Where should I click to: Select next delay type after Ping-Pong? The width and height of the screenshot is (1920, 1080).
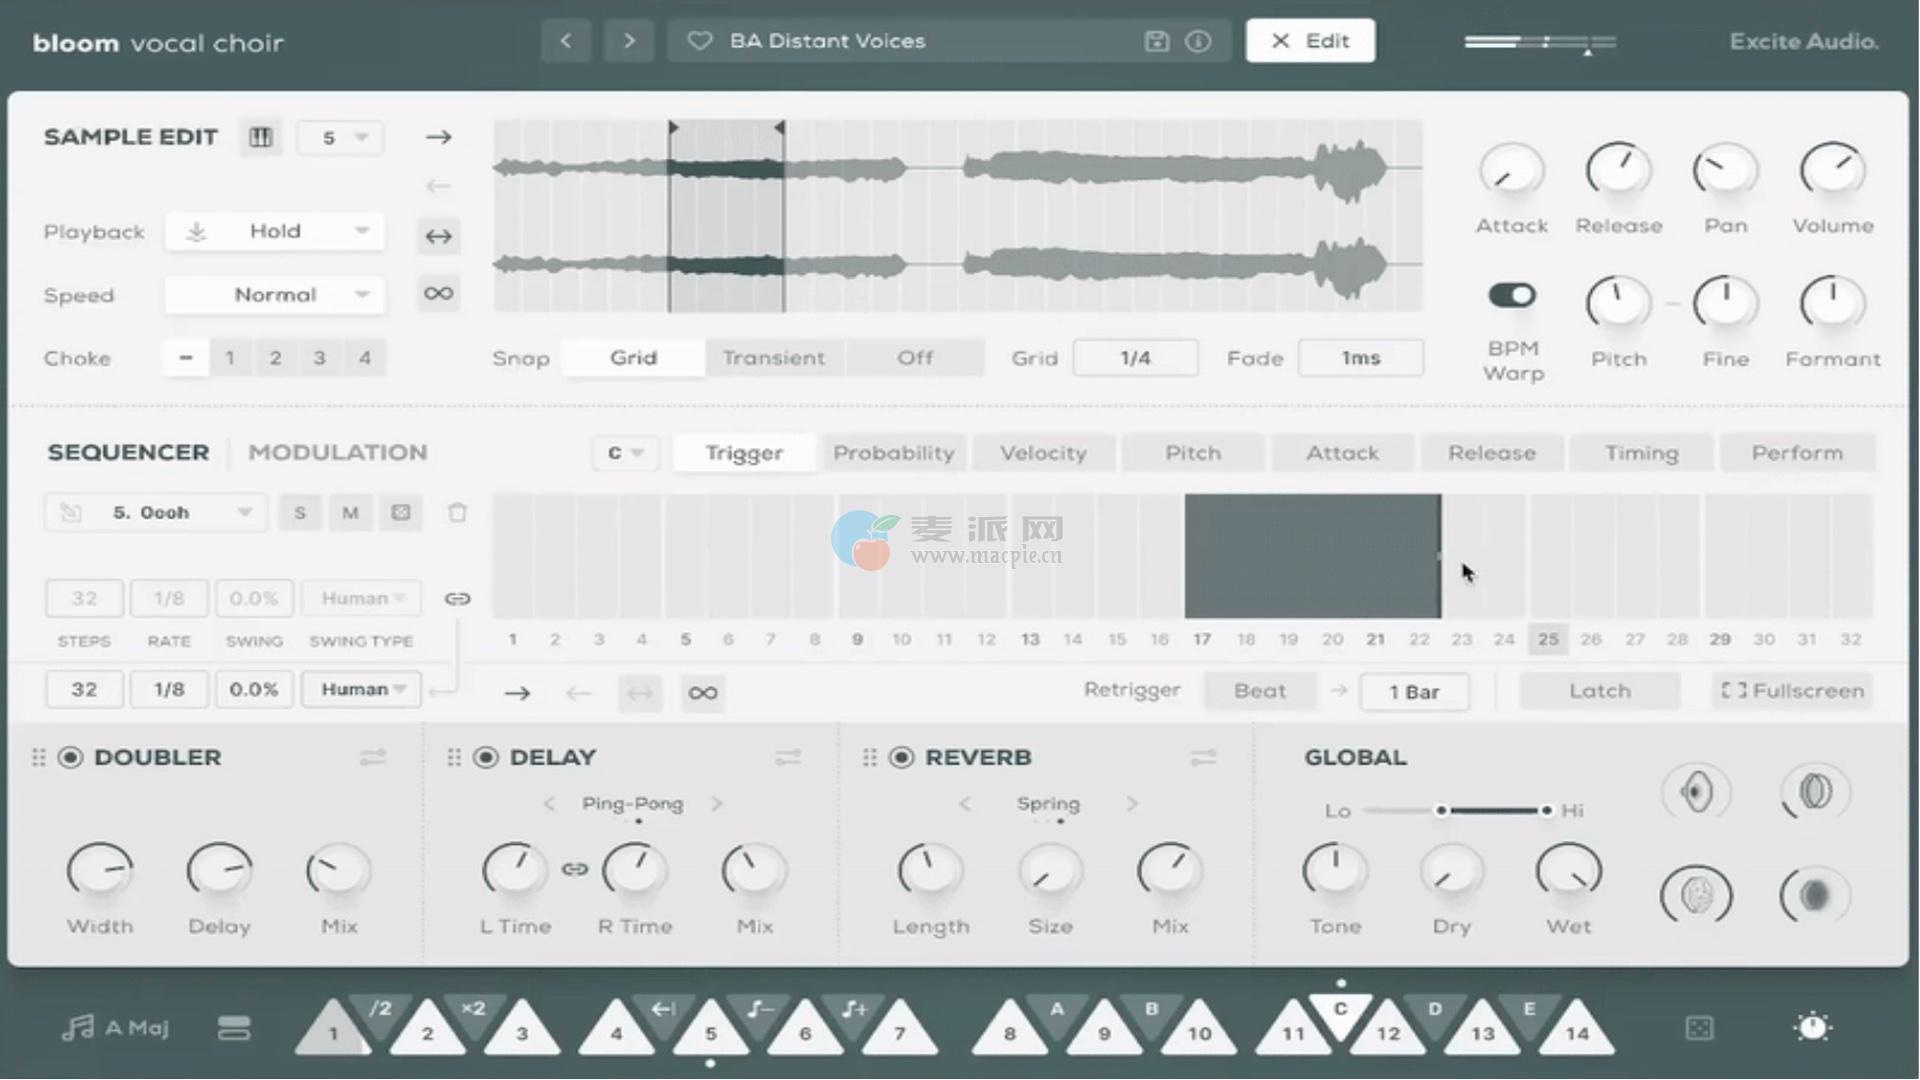[717, 804]
